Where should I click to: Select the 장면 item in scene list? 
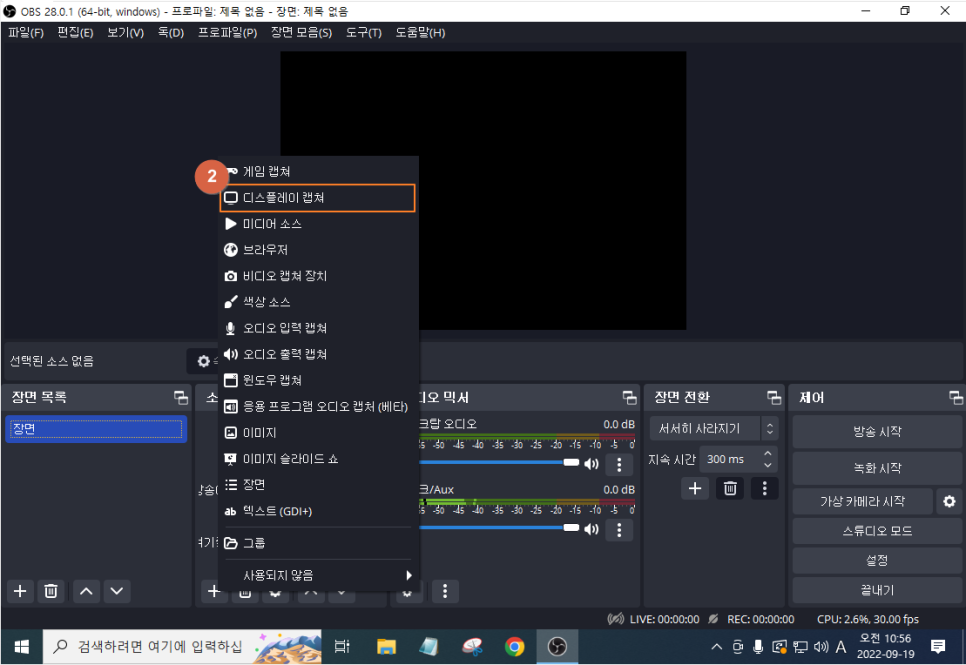click(x=96, y=429)
